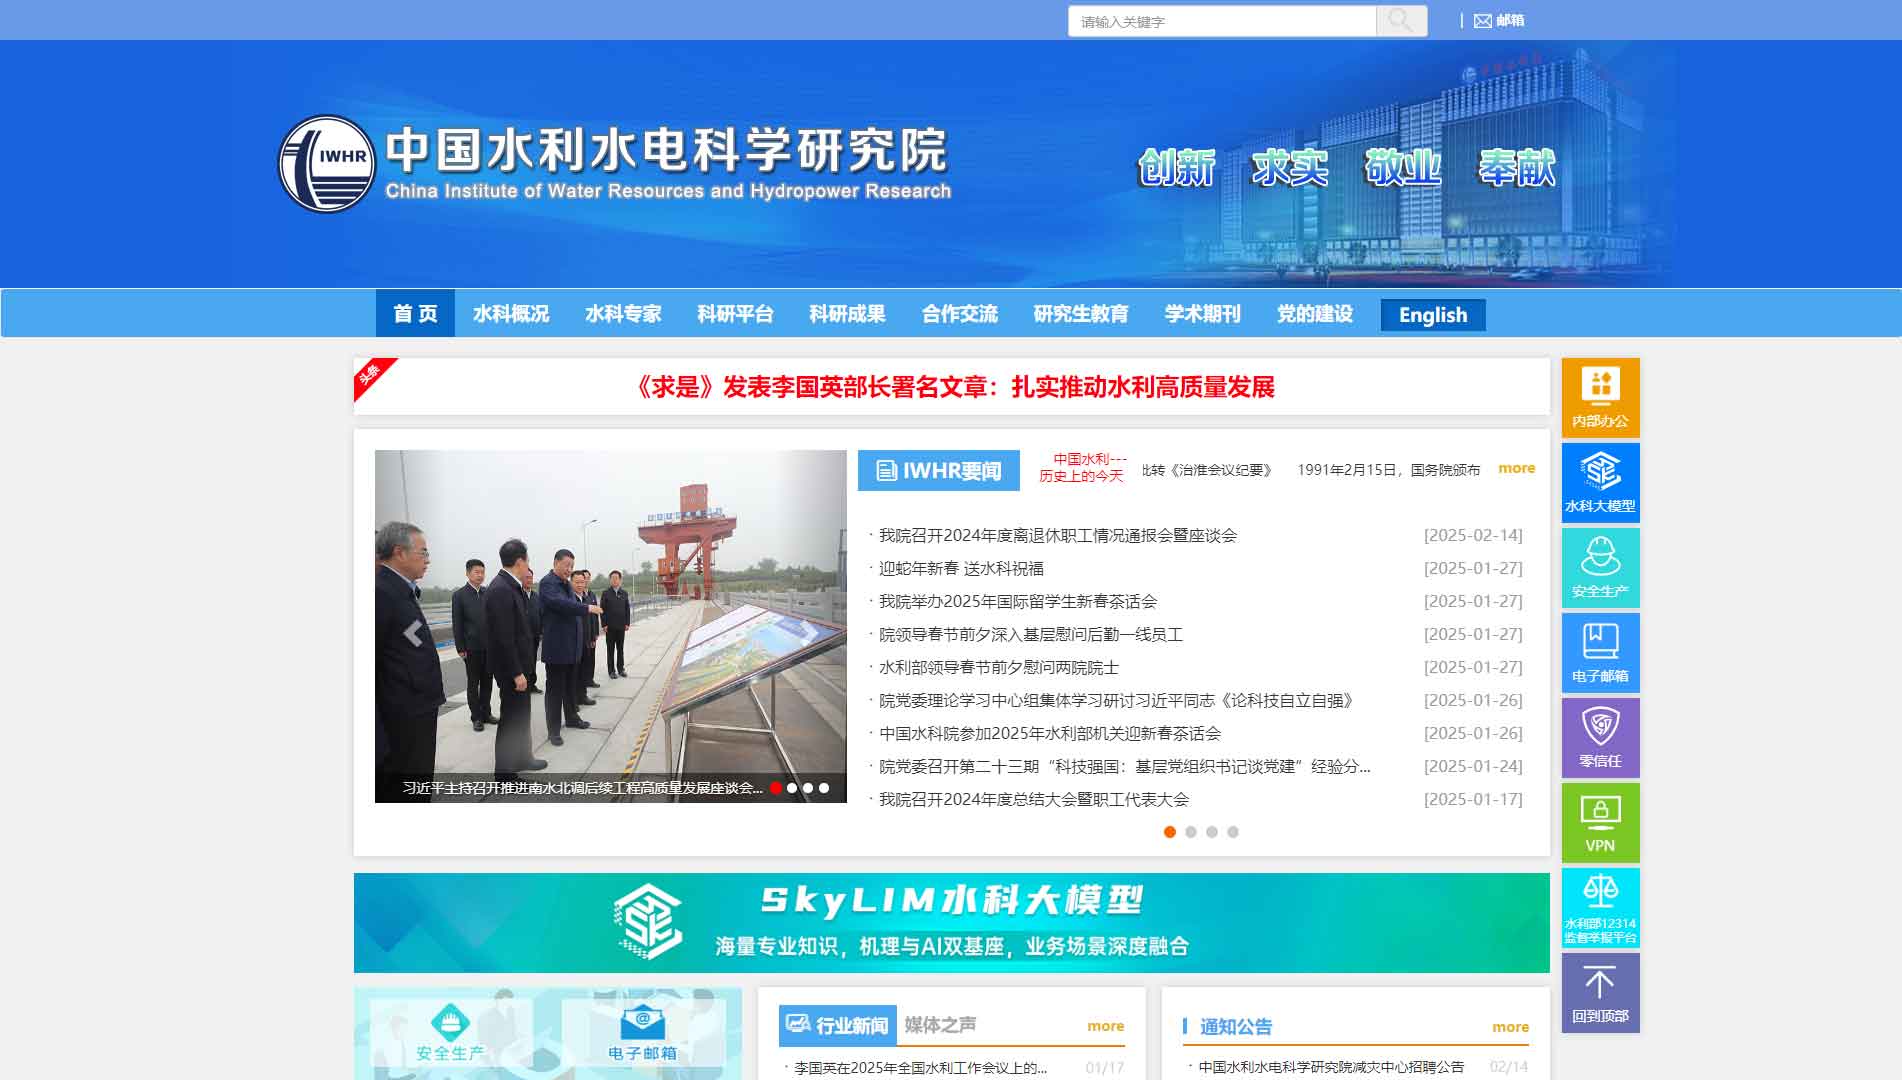Open 零信任 sidebar icon
Screen dimensions: 1902x1080
point(1600,737)
